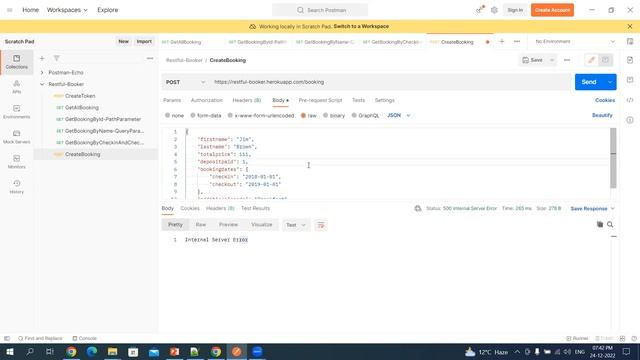640x360 pixels.
Task: Collapse the Restful-Booker collection
Action: [42, 84]
